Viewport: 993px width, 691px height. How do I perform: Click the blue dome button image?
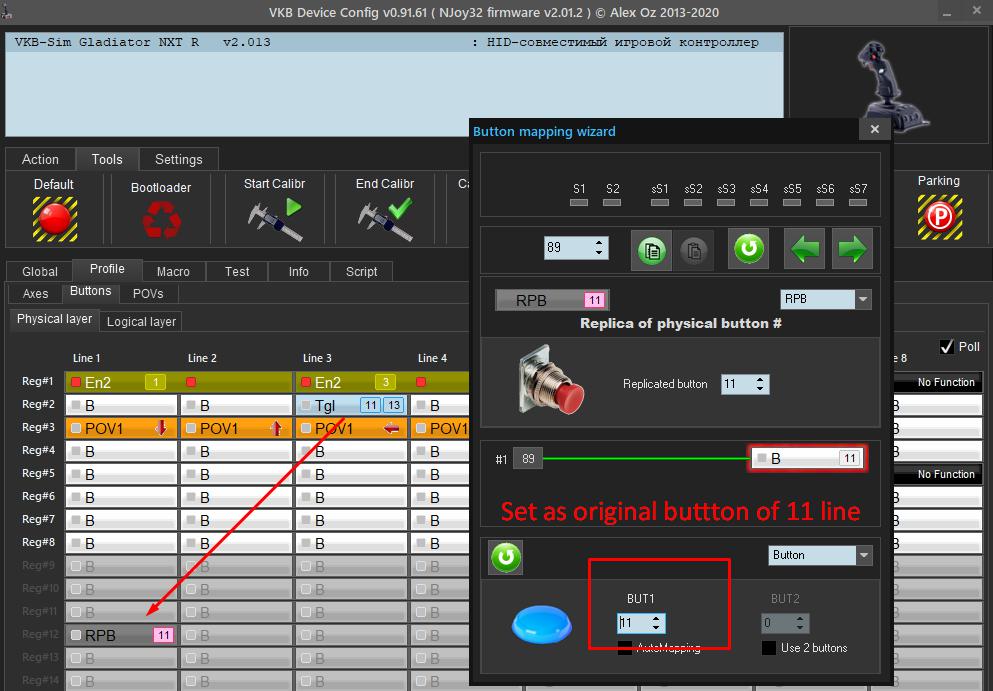coord(541,624)
